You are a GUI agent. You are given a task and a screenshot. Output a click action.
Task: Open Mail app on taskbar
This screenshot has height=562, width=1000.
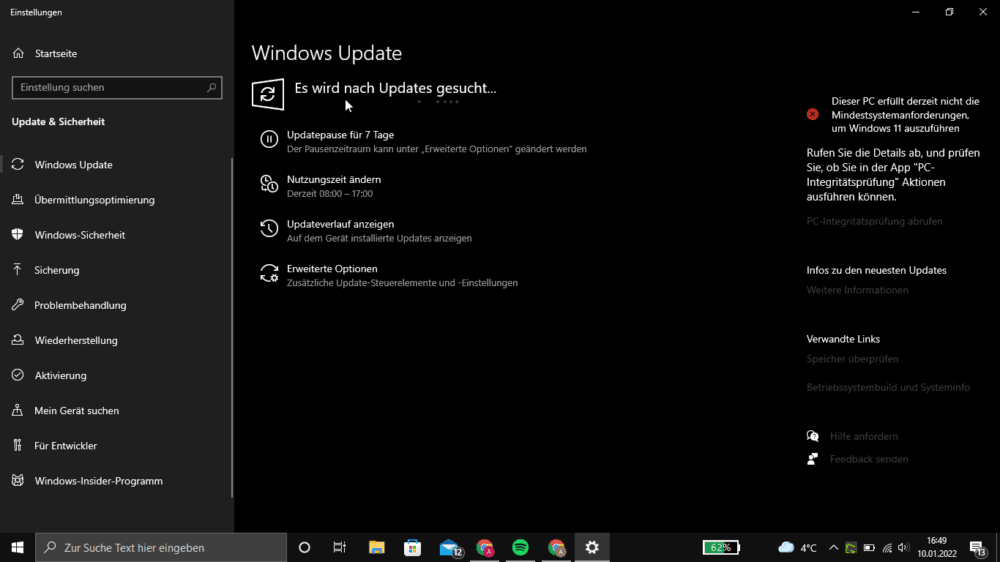click(x=450, y=547)
